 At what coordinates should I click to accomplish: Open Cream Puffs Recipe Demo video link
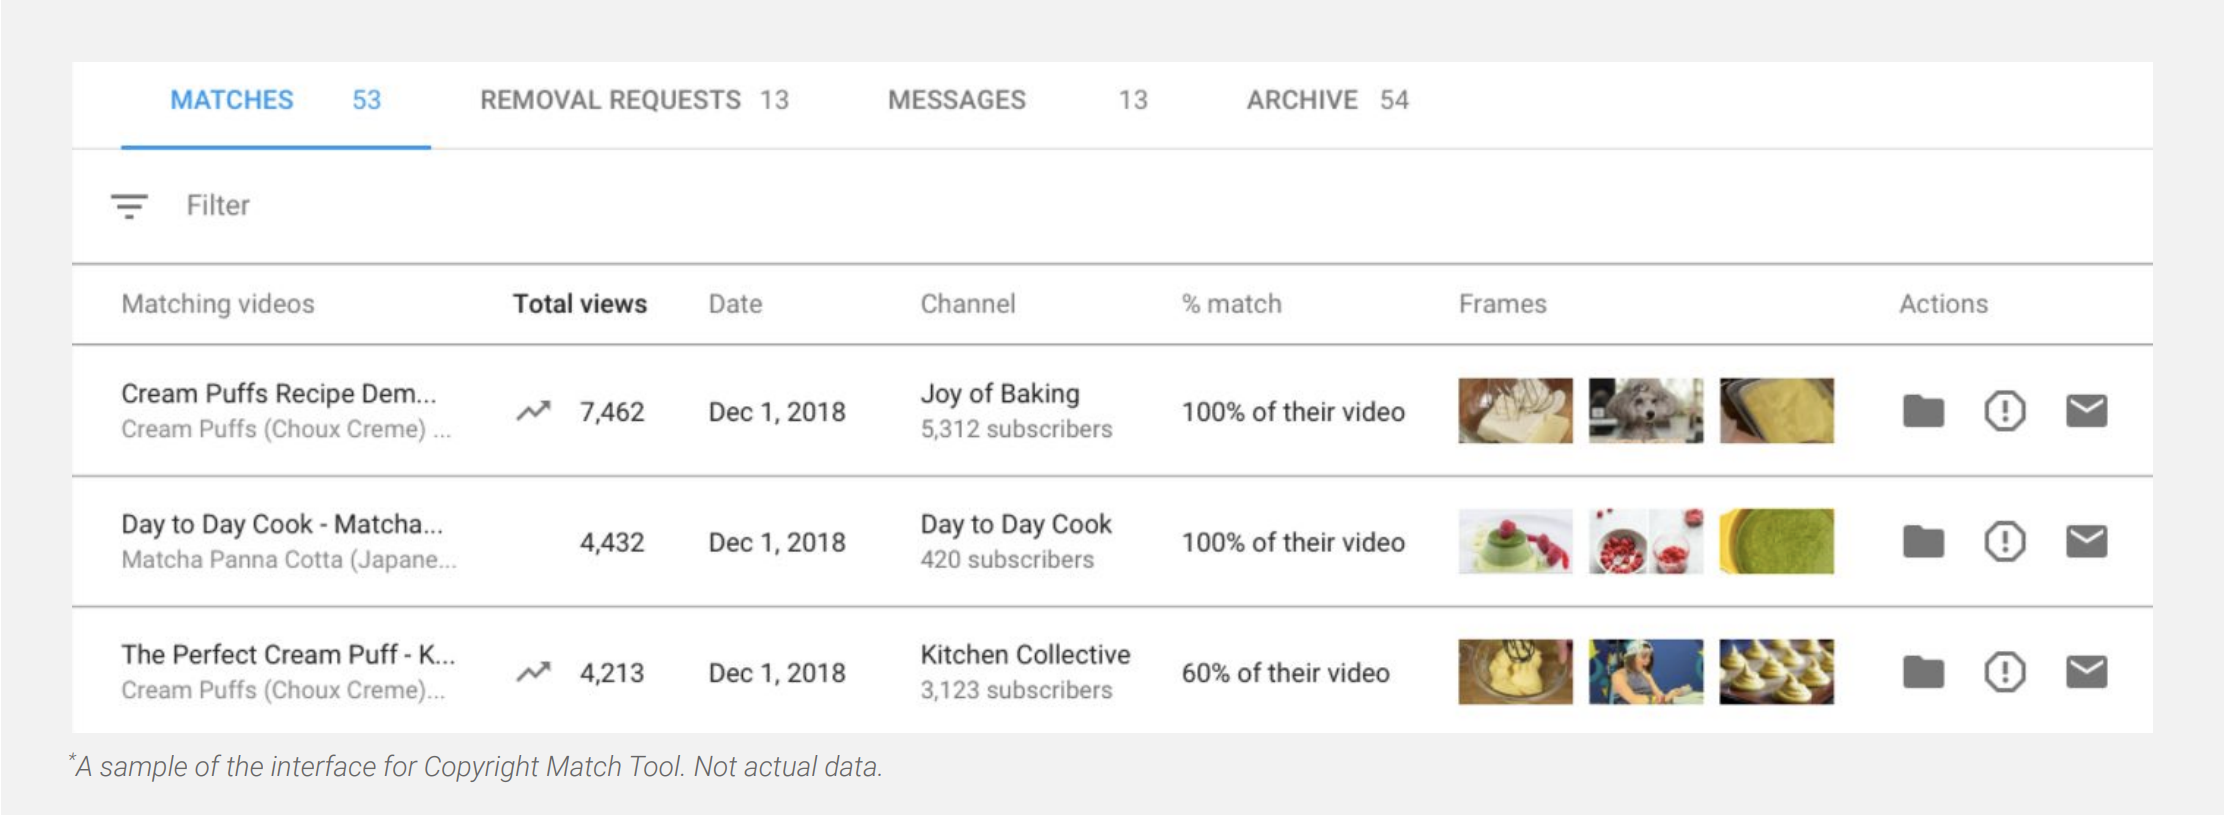pos(278,394)
